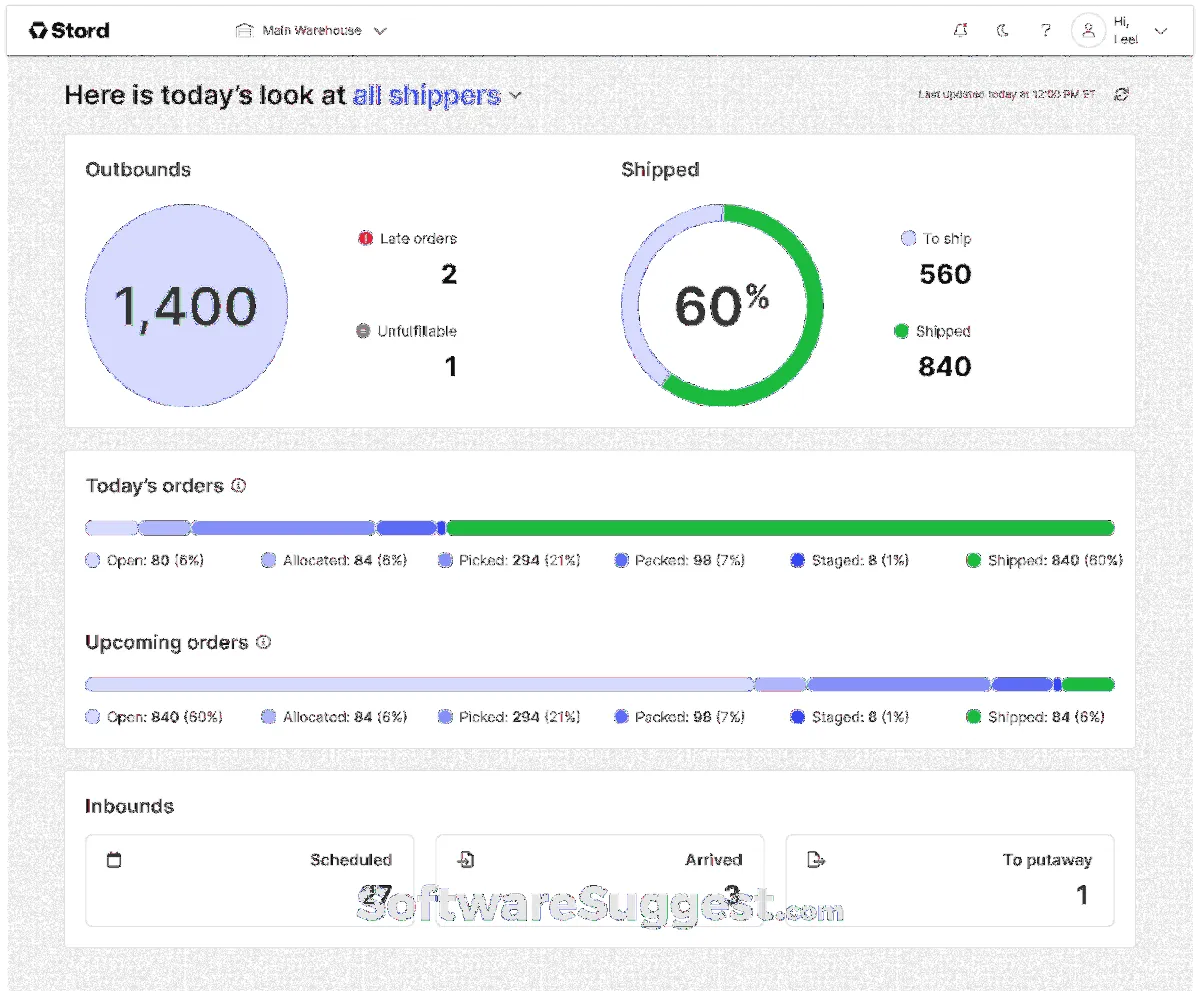This screenshot has width=1200, height=991.
Task: Select Upcoming Packed: 98 (7%) legend
Action: 680,717
